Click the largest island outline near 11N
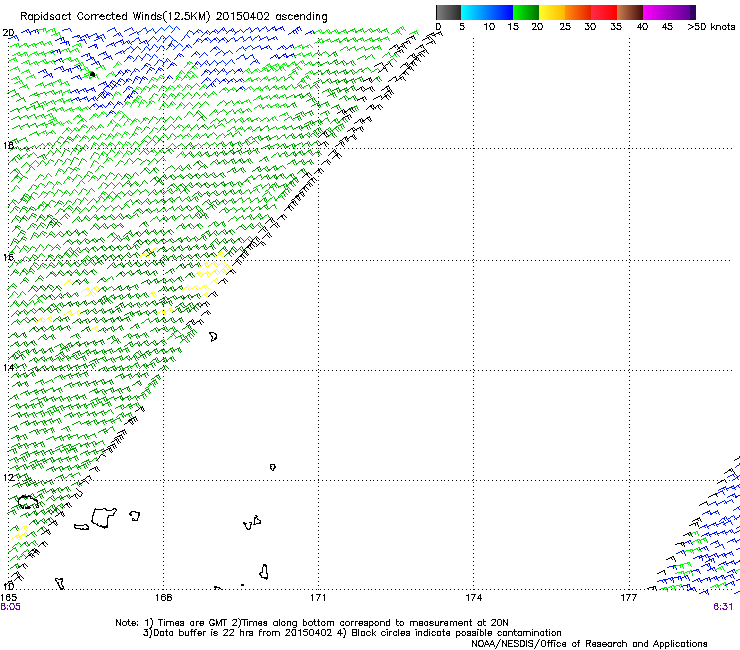 point(104,518)
